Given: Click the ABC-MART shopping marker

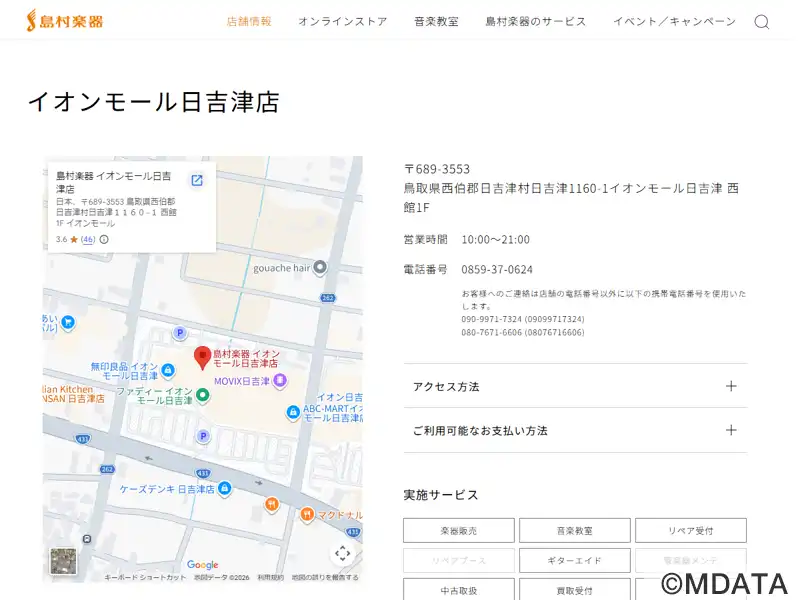Looking at the screenshot, I should point(293,412).
